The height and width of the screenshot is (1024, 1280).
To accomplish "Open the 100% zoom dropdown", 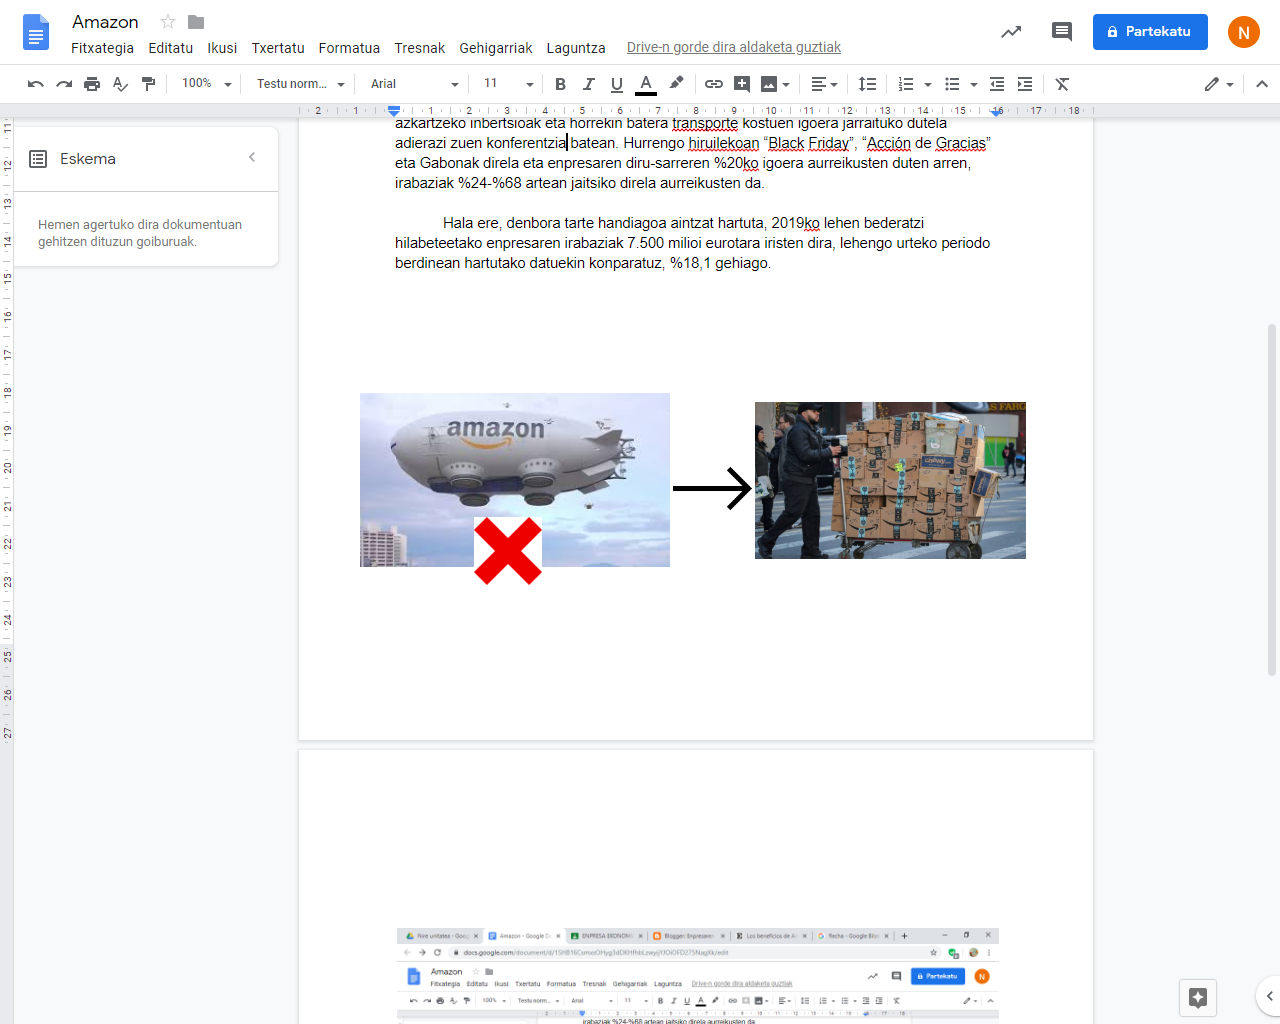I will coord(206,84).
